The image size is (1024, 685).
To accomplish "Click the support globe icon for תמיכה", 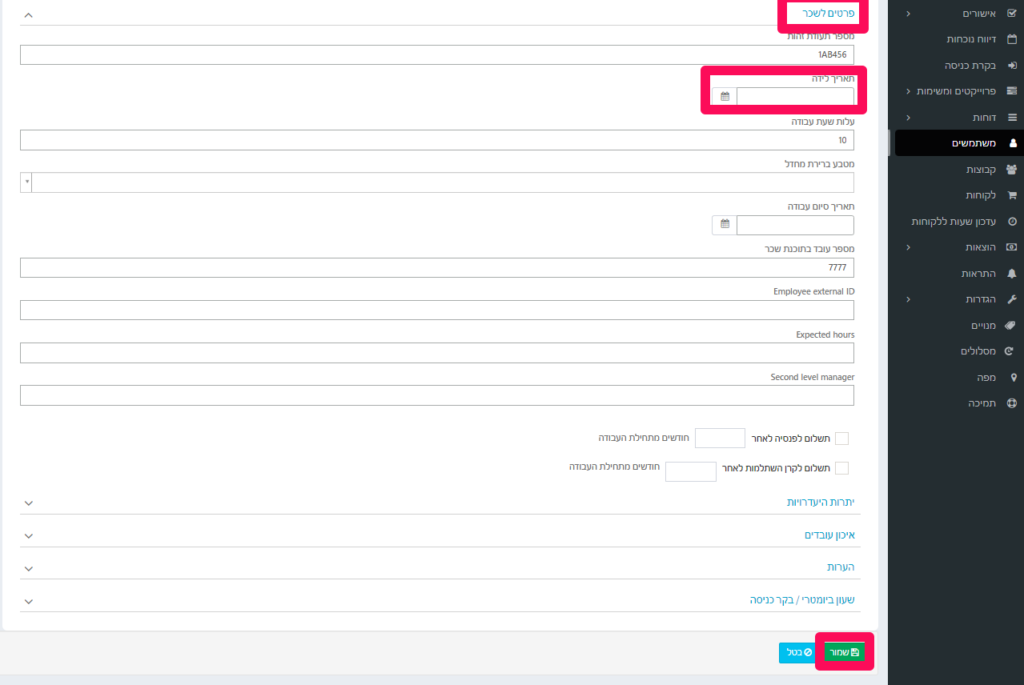I will tap(1012, 404).
